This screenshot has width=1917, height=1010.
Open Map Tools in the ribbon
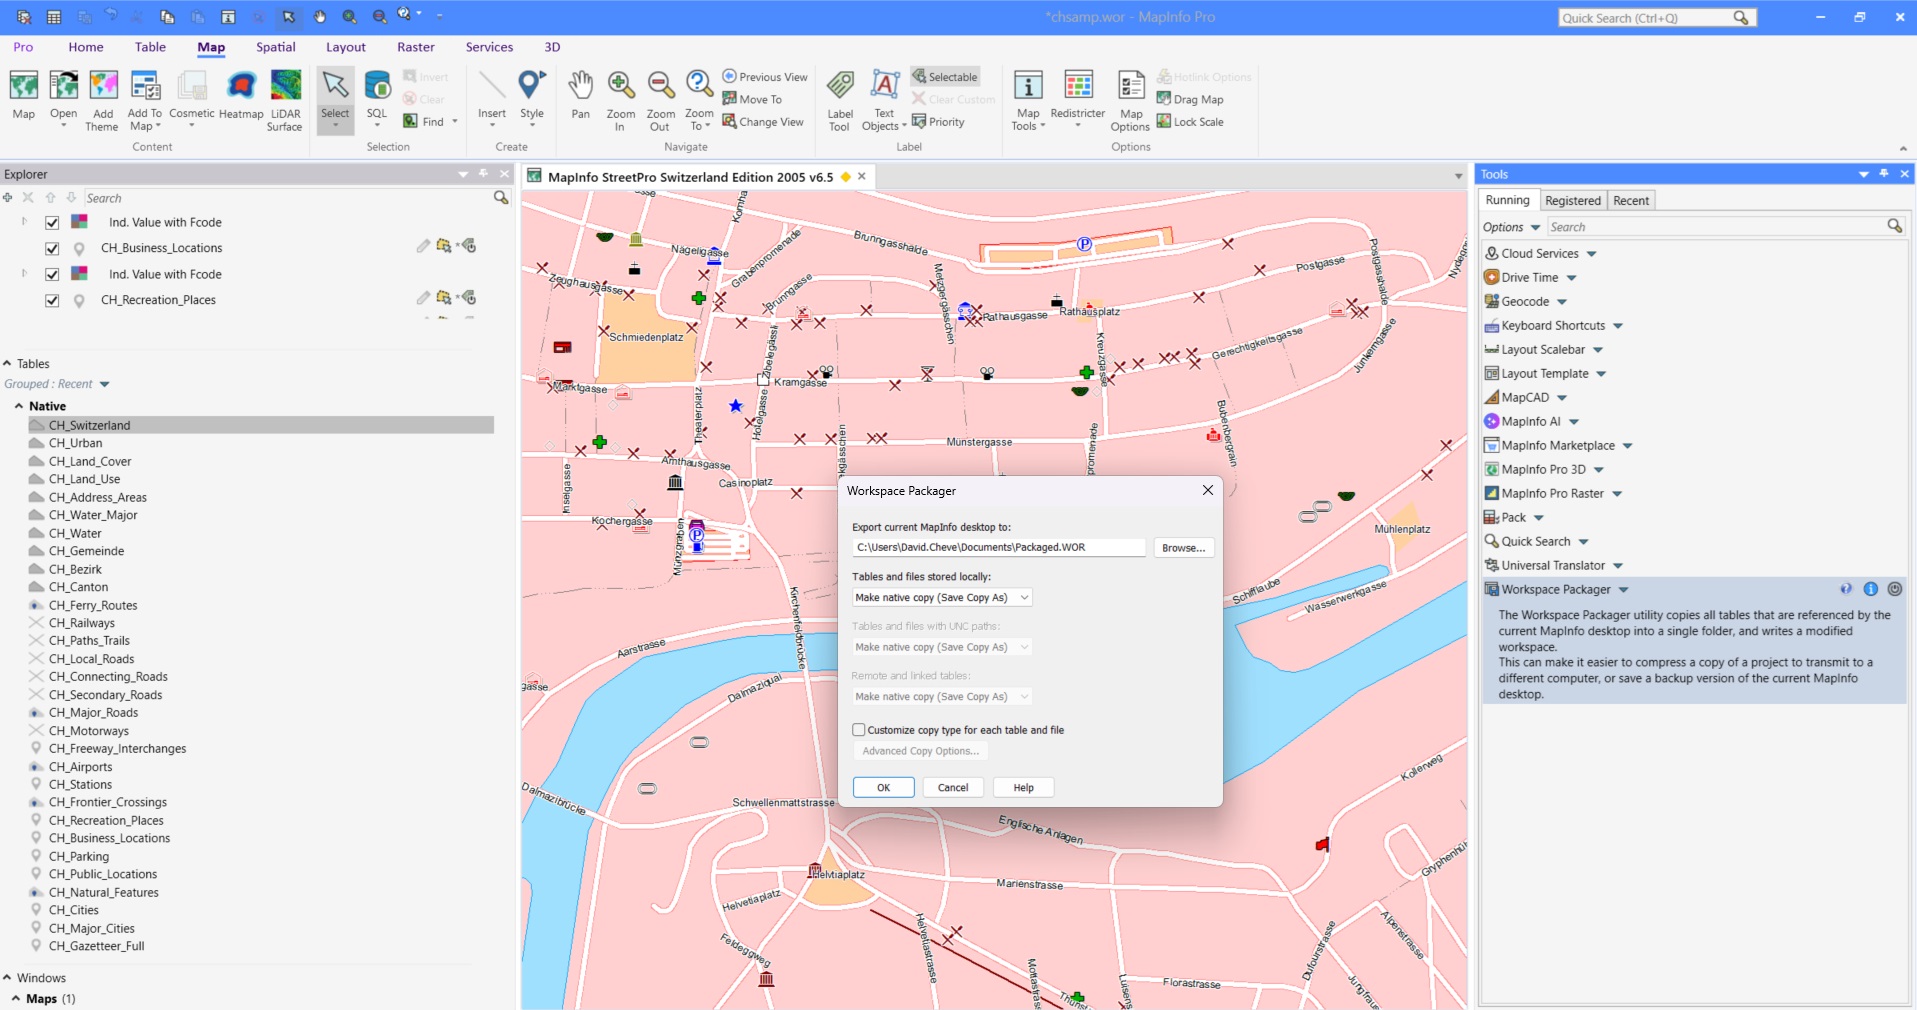[1028, 100]
